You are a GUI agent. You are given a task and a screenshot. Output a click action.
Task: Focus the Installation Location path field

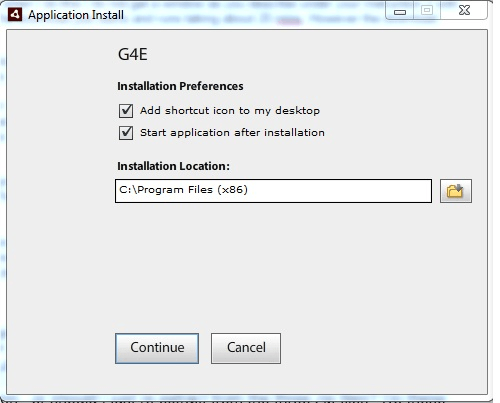tap(273, 191)
